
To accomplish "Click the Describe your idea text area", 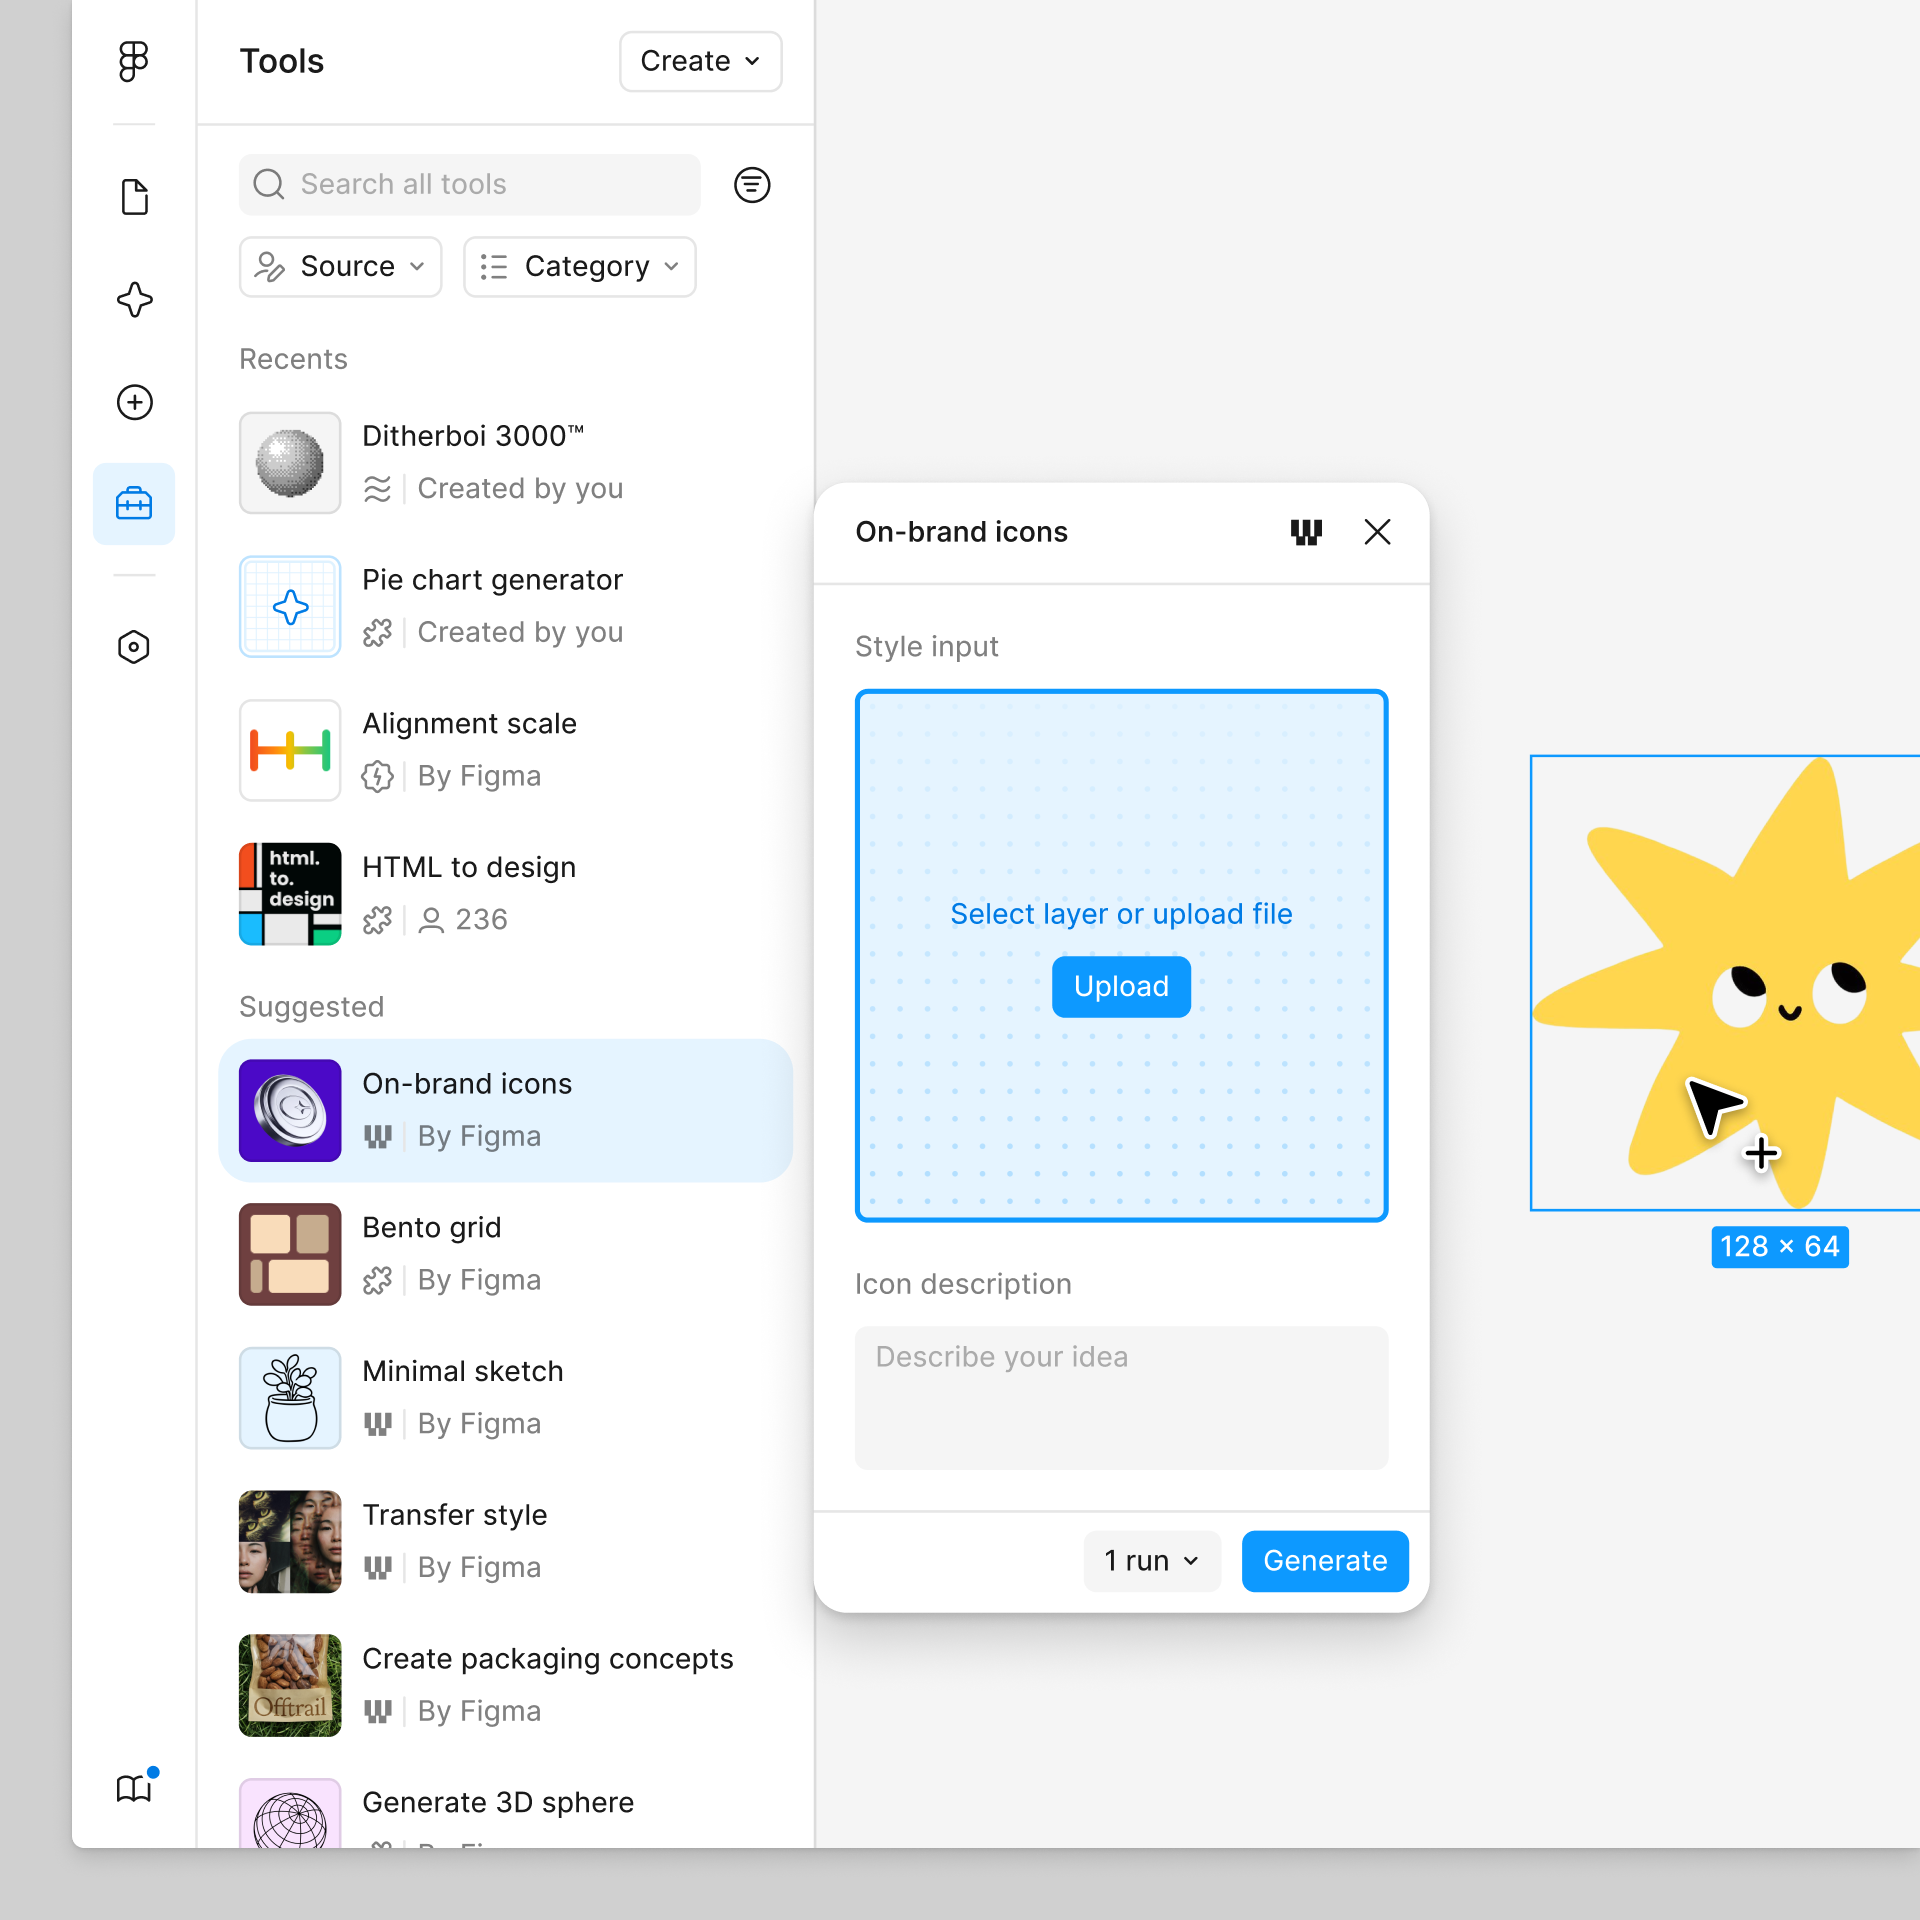I will click(1121, 1398).
